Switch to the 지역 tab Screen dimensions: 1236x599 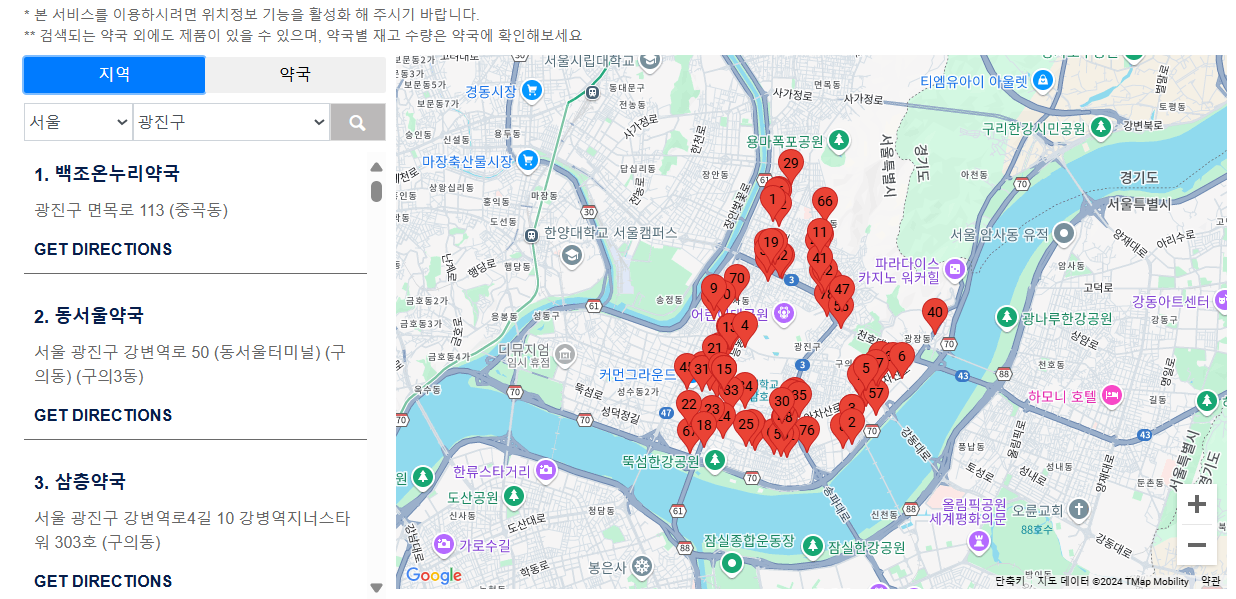coord(114,74)
